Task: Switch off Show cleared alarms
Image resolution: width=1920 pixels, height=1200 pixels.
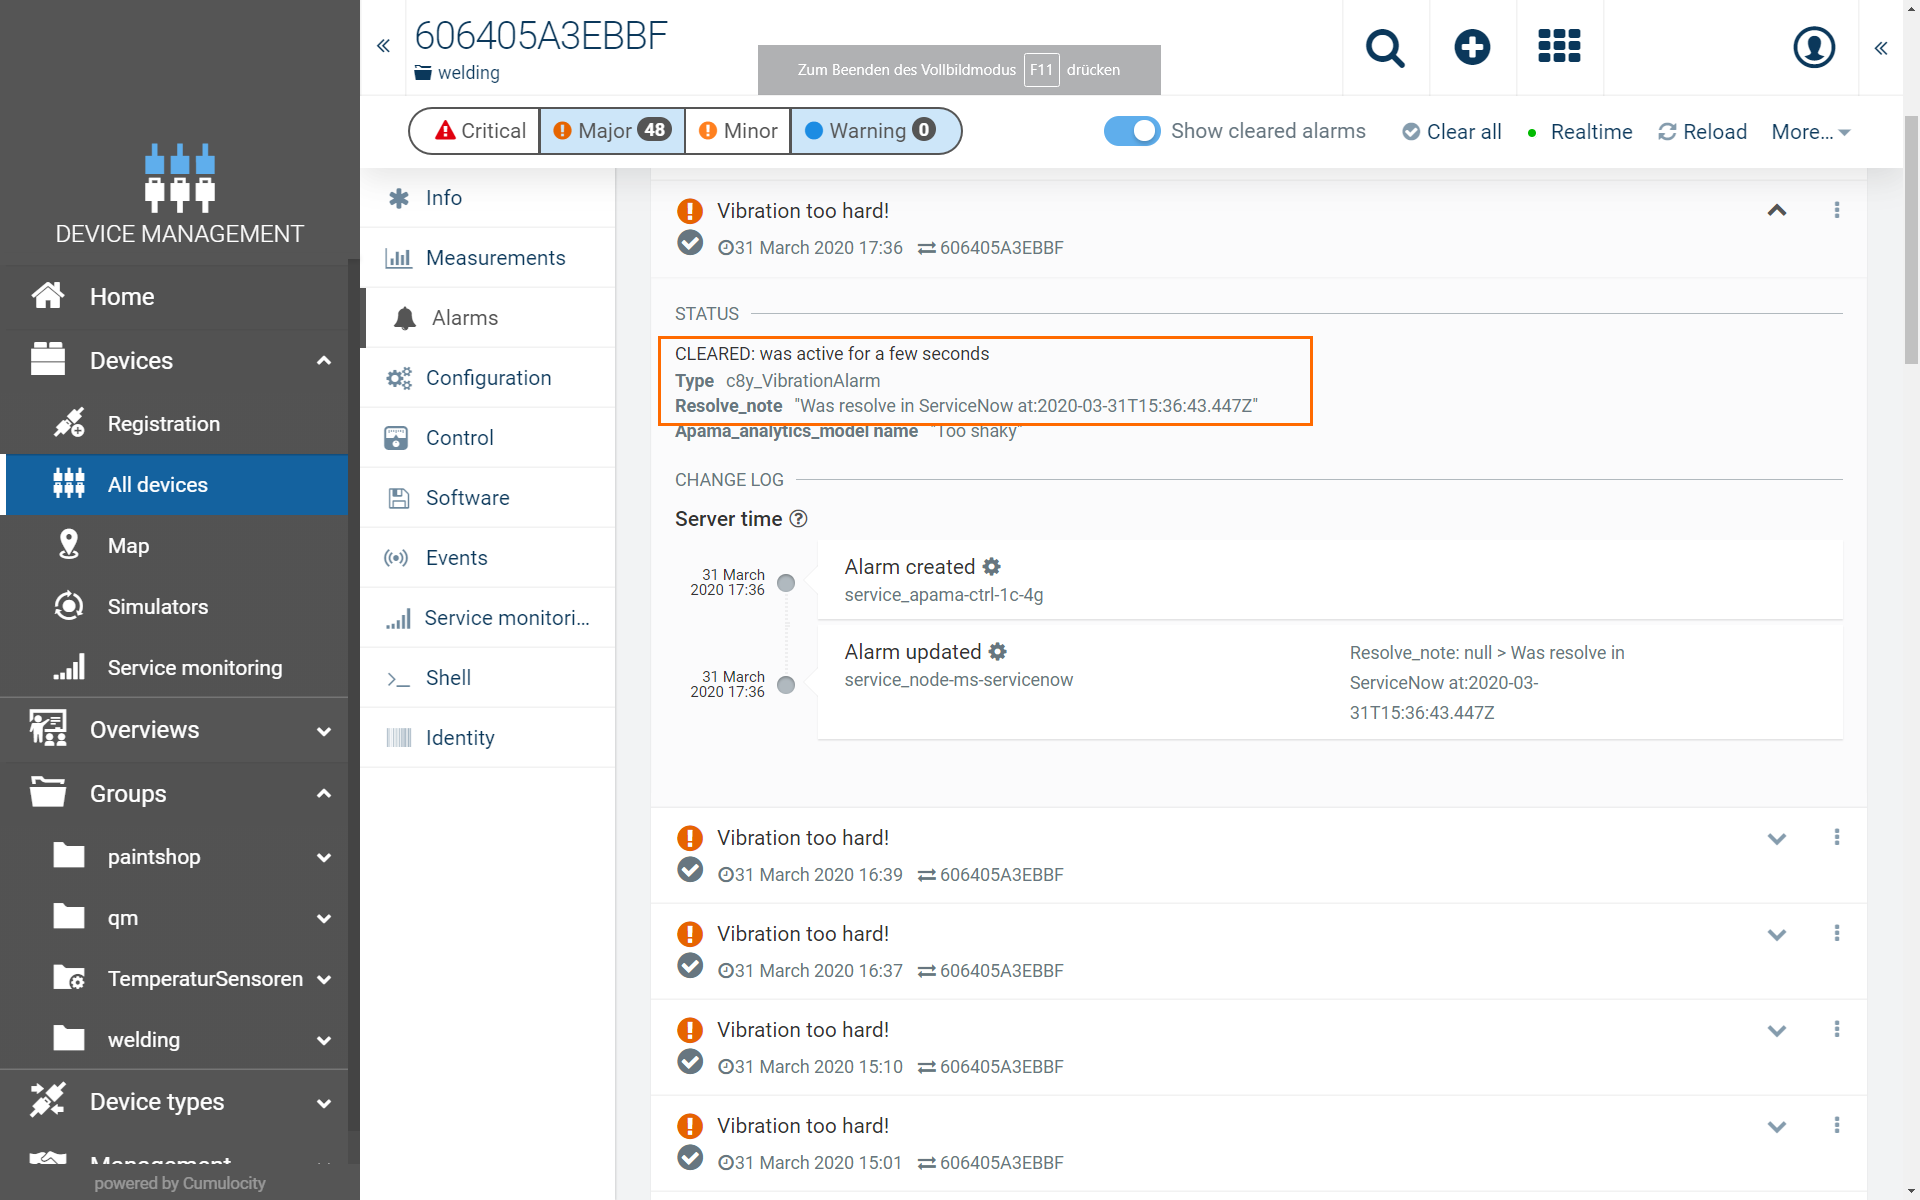Action: (x=1132, y=131)
